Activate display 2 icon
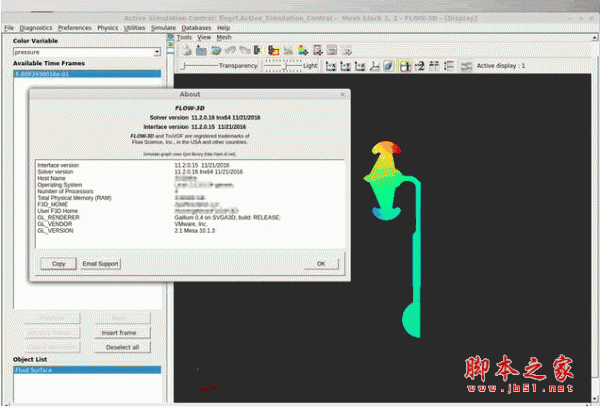 [419, 66]
